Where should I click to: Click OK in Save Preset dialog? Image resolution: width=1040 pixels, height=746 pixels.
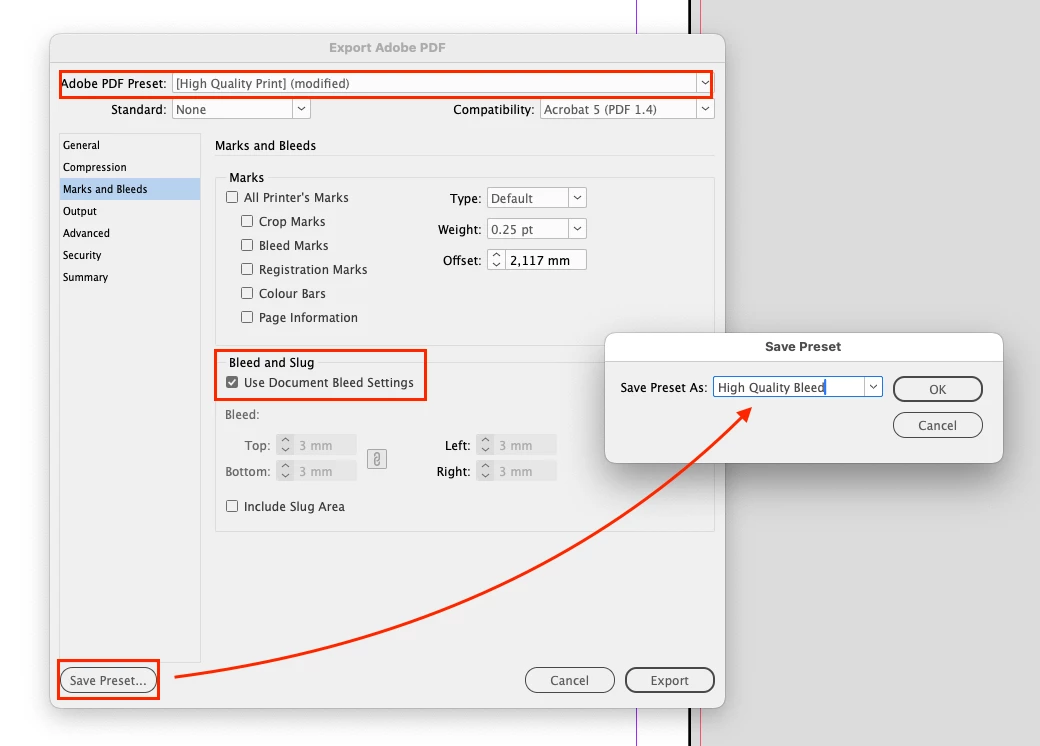[937, 389]
